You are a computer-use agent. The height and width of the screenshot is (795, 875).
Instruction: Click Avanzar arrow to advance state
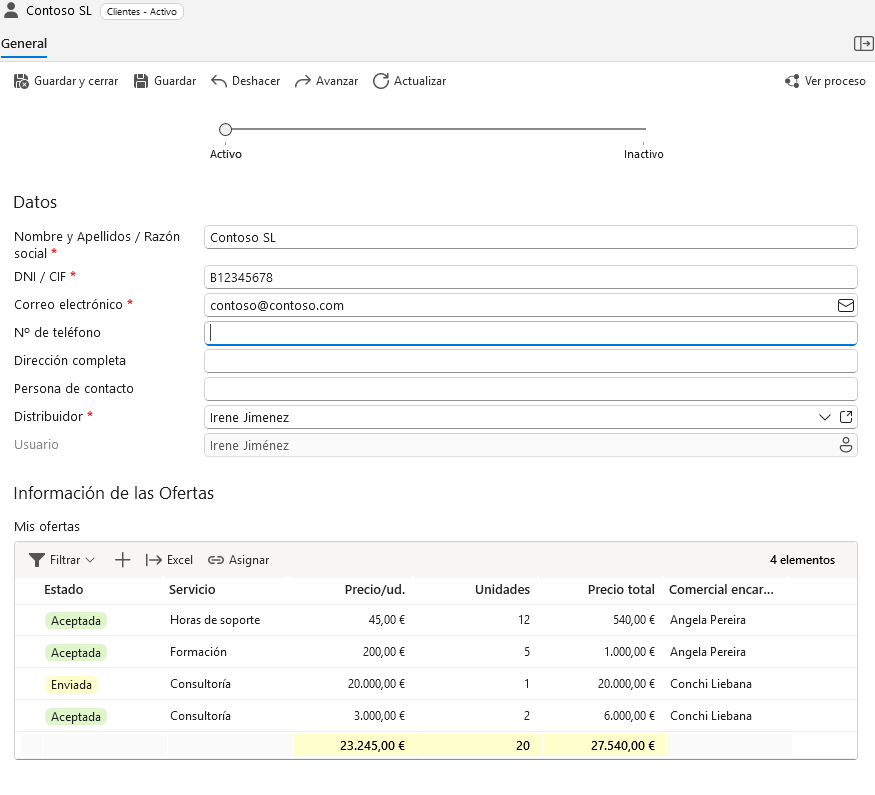[x=303, y=81]
